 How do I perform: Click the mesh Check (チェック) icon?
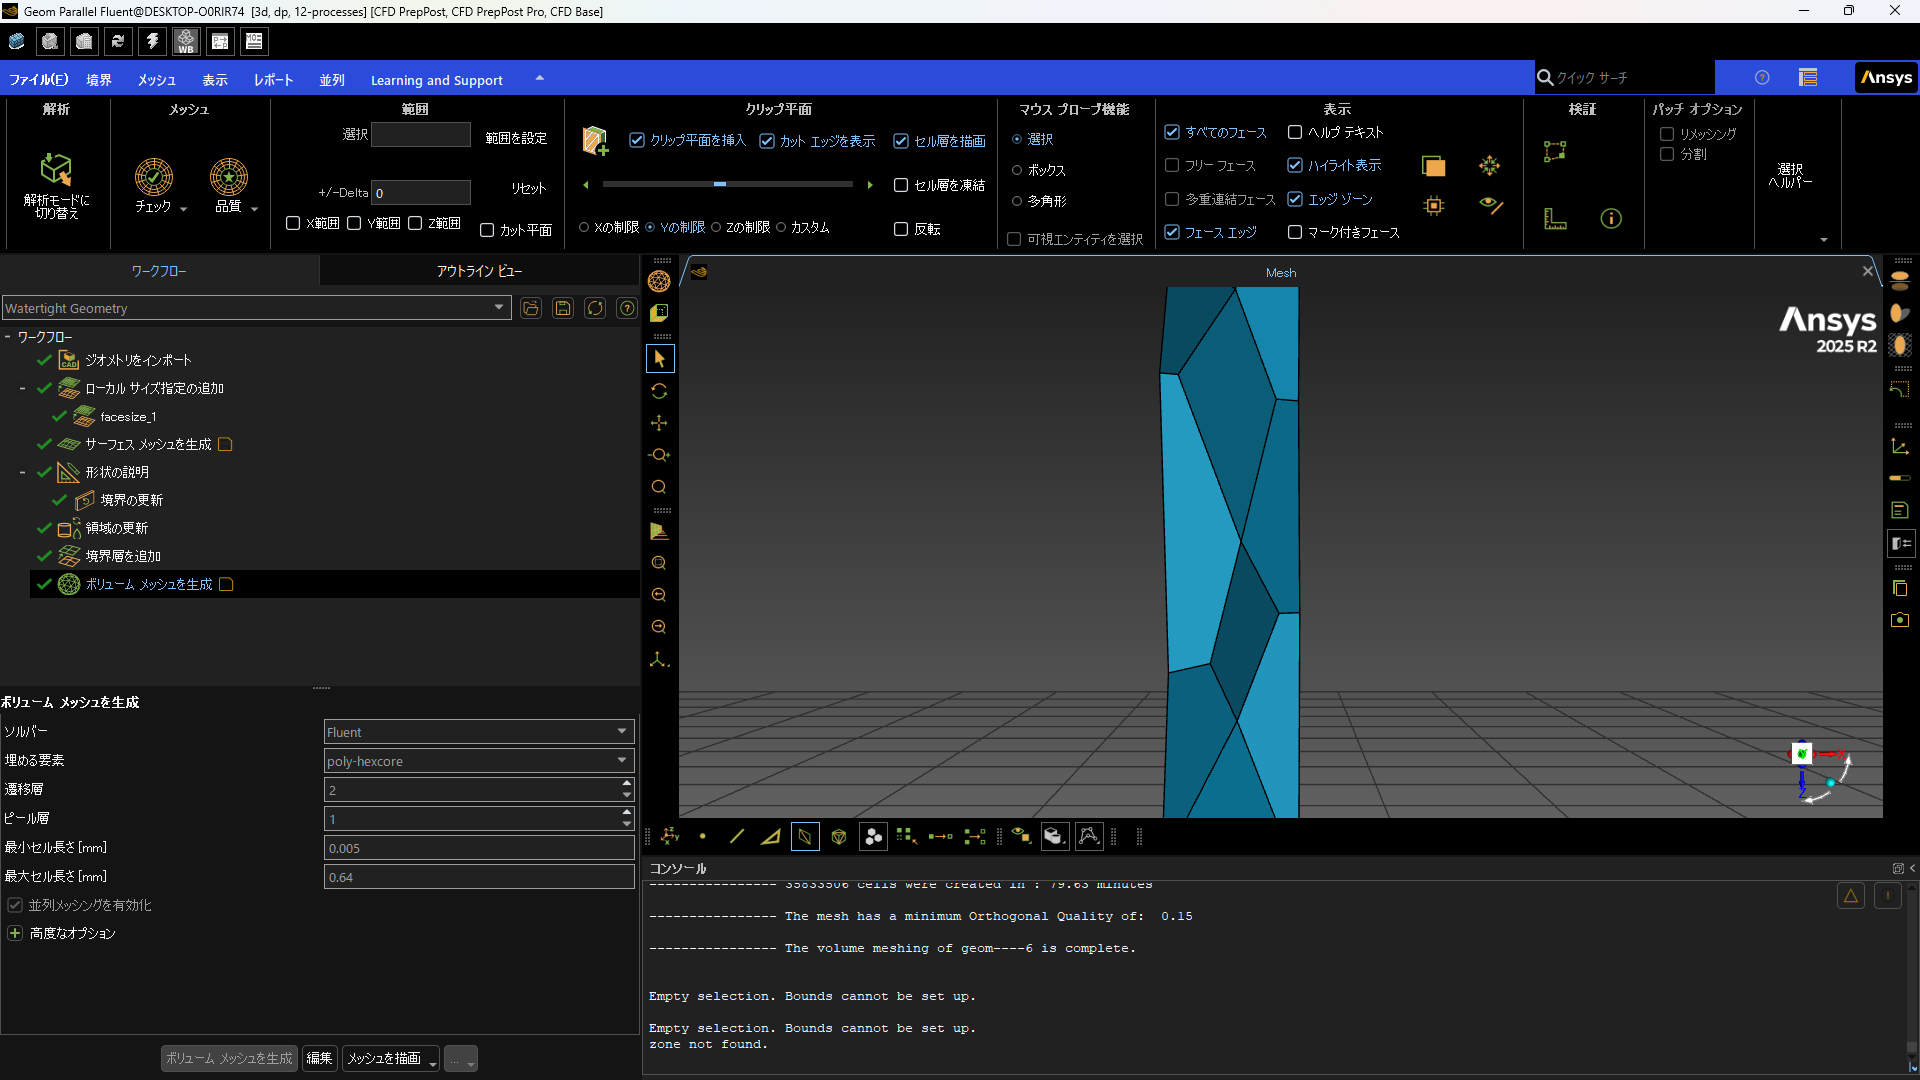tap(154, 177)
